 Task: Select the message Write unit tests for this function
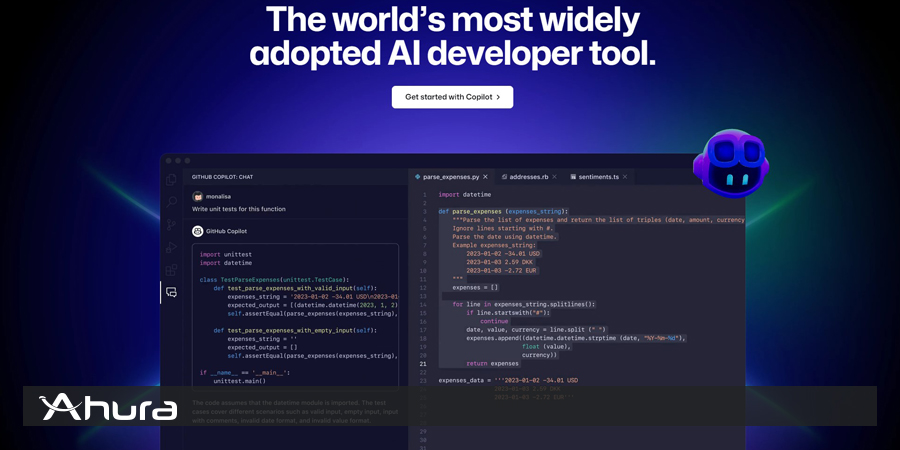239,209
